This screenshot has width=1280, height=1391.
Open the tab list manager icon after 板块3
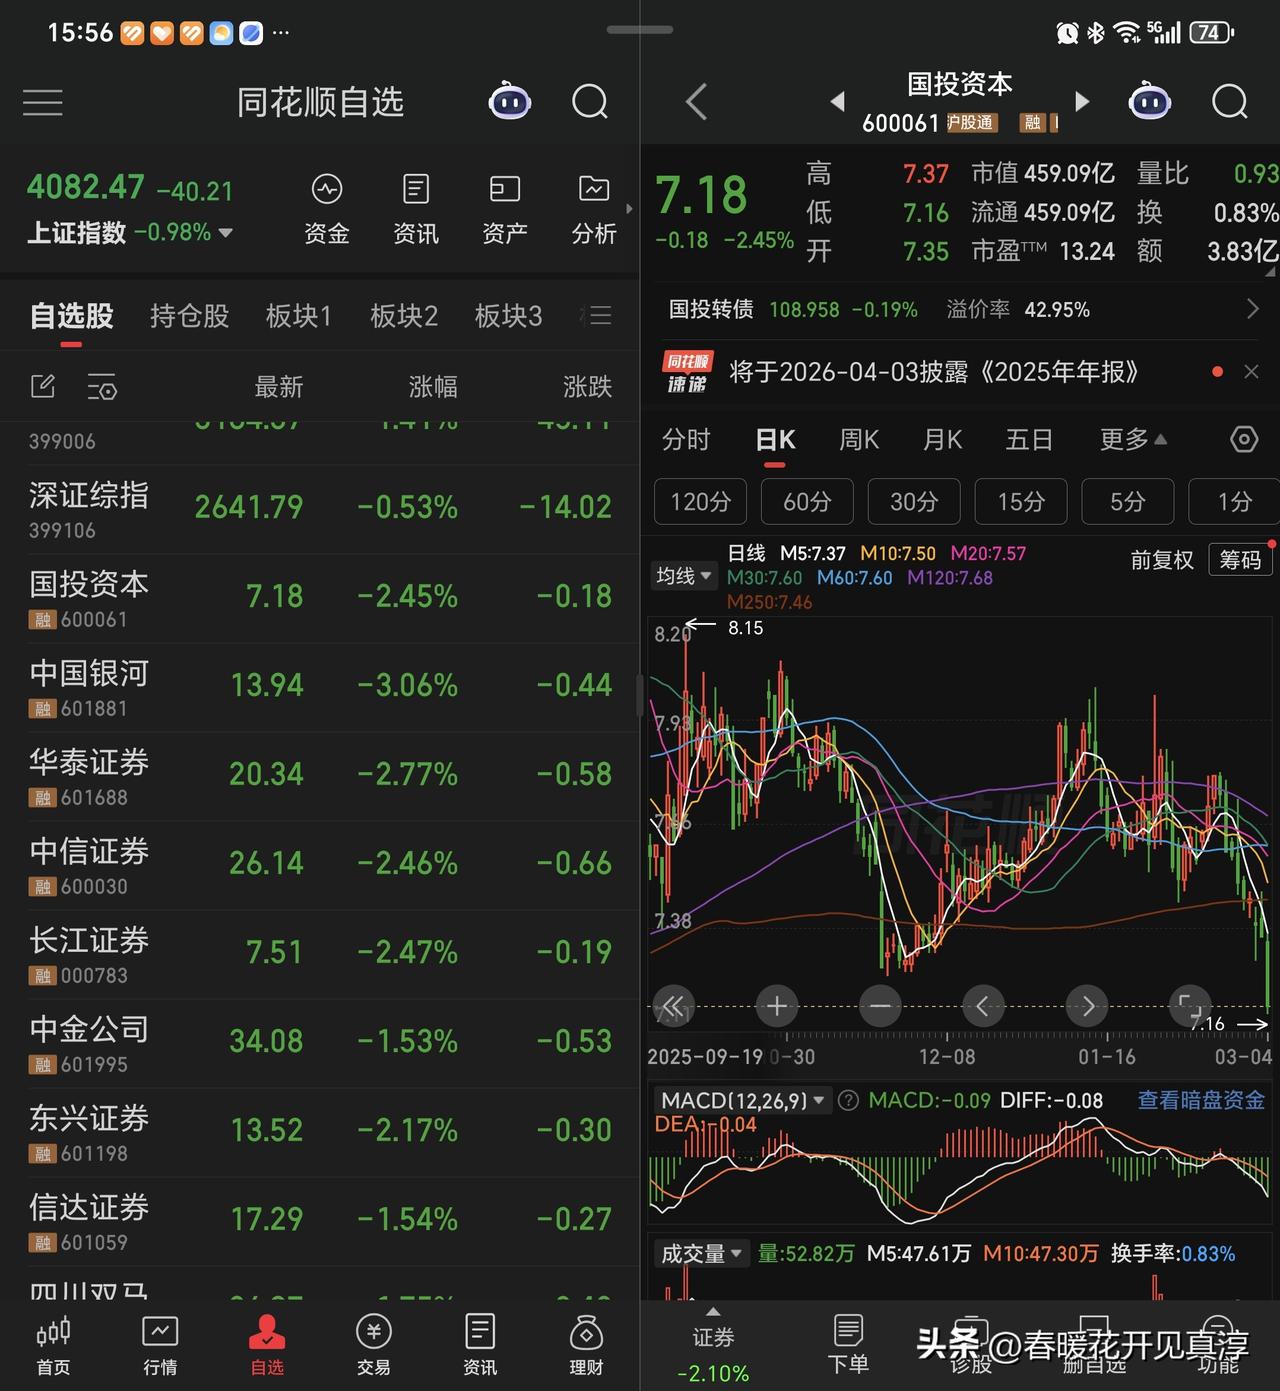pos(597,316)
